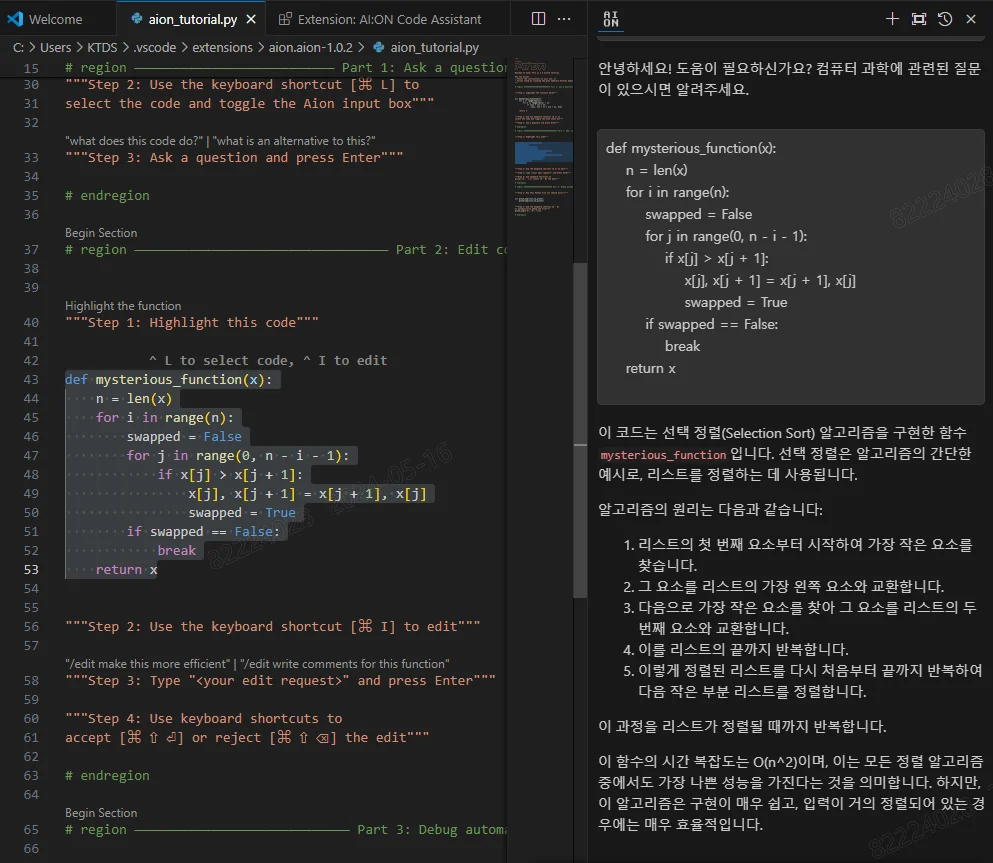The image size is (993, 863).
Task: Click the focus frame icon in AI:ON panel
Action: point(919,18)
